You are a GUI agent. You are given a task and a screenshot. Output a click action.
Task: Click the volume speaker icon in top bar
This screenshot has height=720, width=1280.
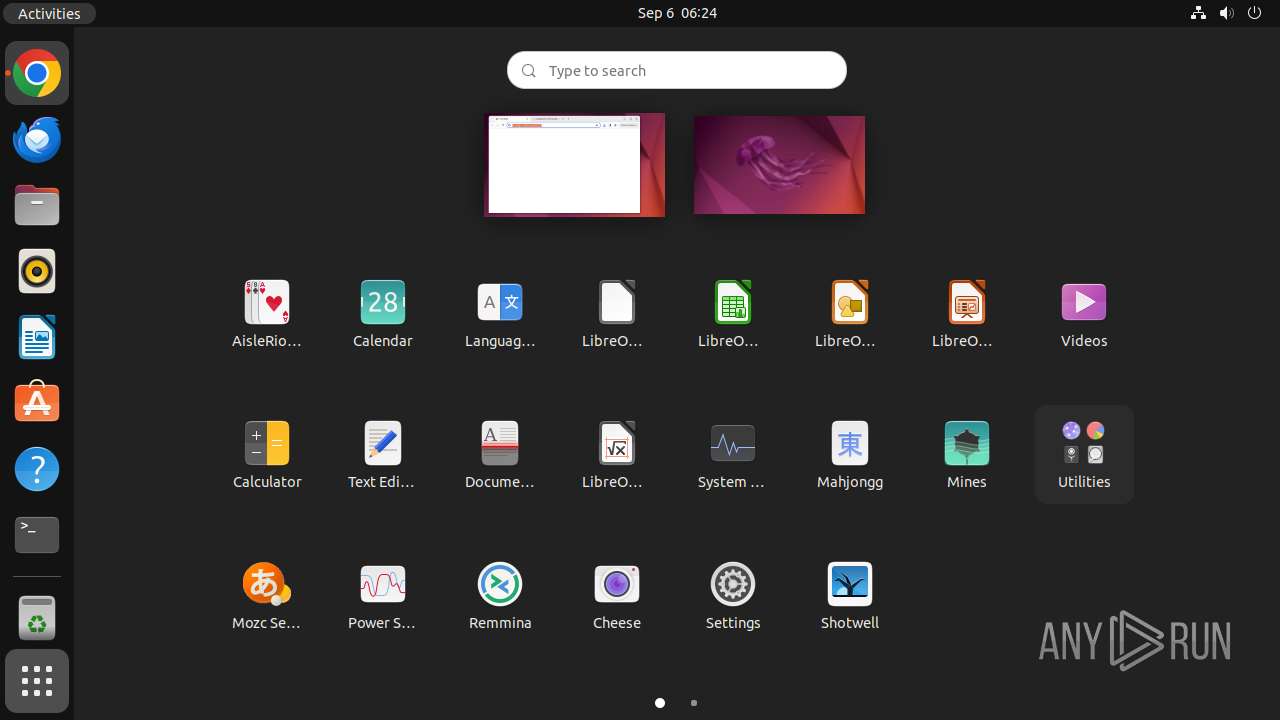1227,13
